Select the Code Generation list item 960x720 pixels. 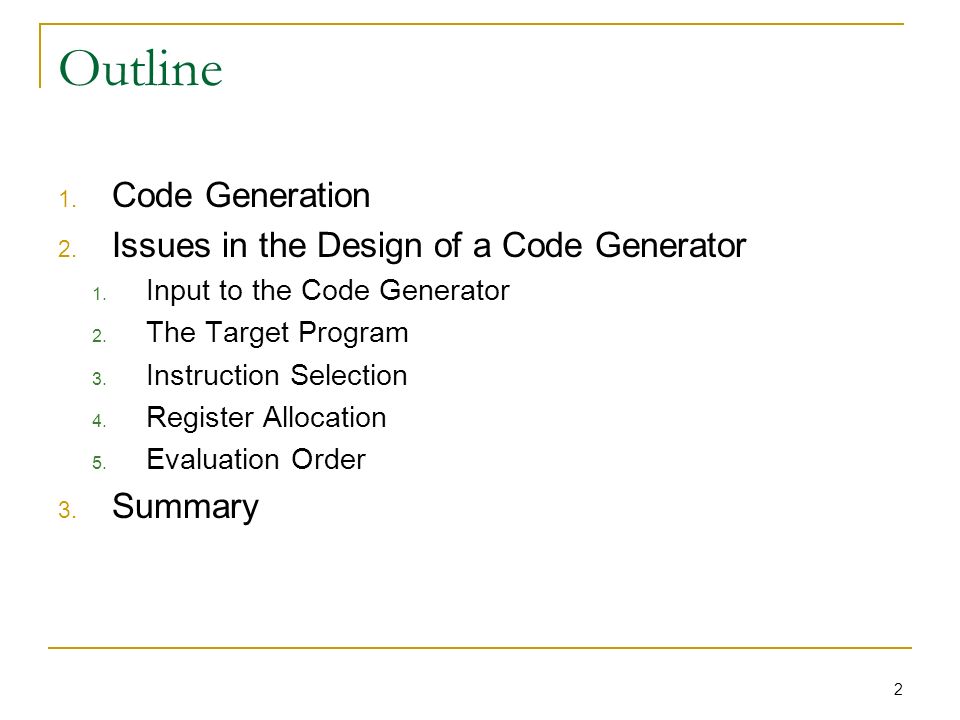tap(241, 196)
